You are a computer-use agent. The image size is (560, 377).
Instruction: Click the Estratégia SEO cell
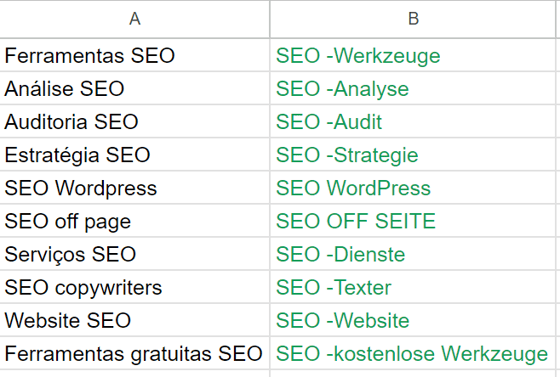click(135, 154)
